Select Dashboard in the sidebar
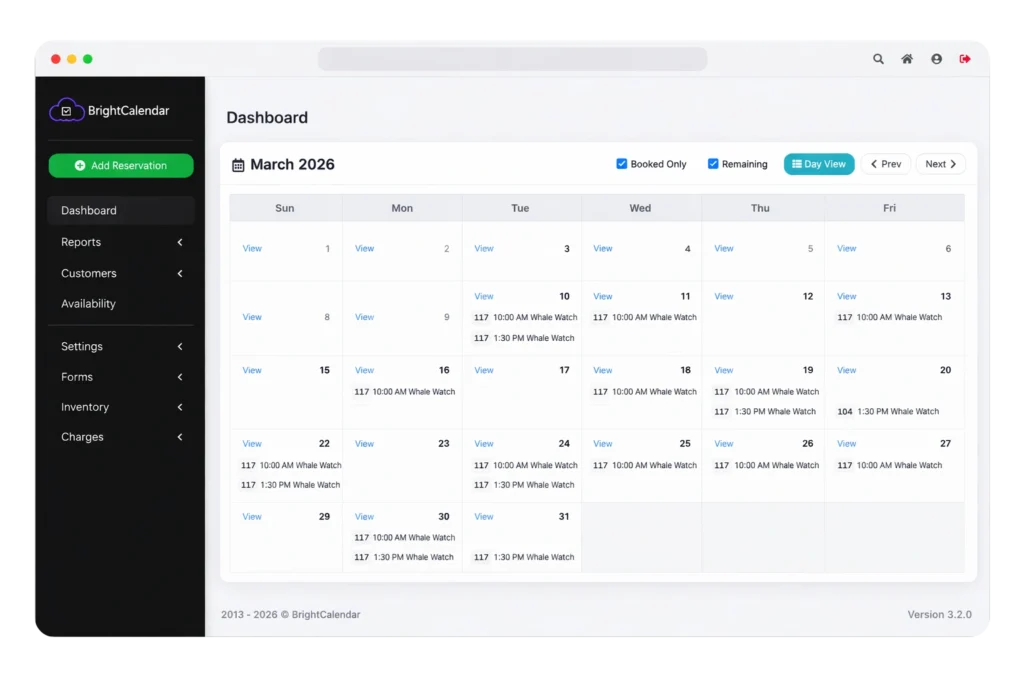Viewport: 1024px width, 683px height. [x=89, y=211]
